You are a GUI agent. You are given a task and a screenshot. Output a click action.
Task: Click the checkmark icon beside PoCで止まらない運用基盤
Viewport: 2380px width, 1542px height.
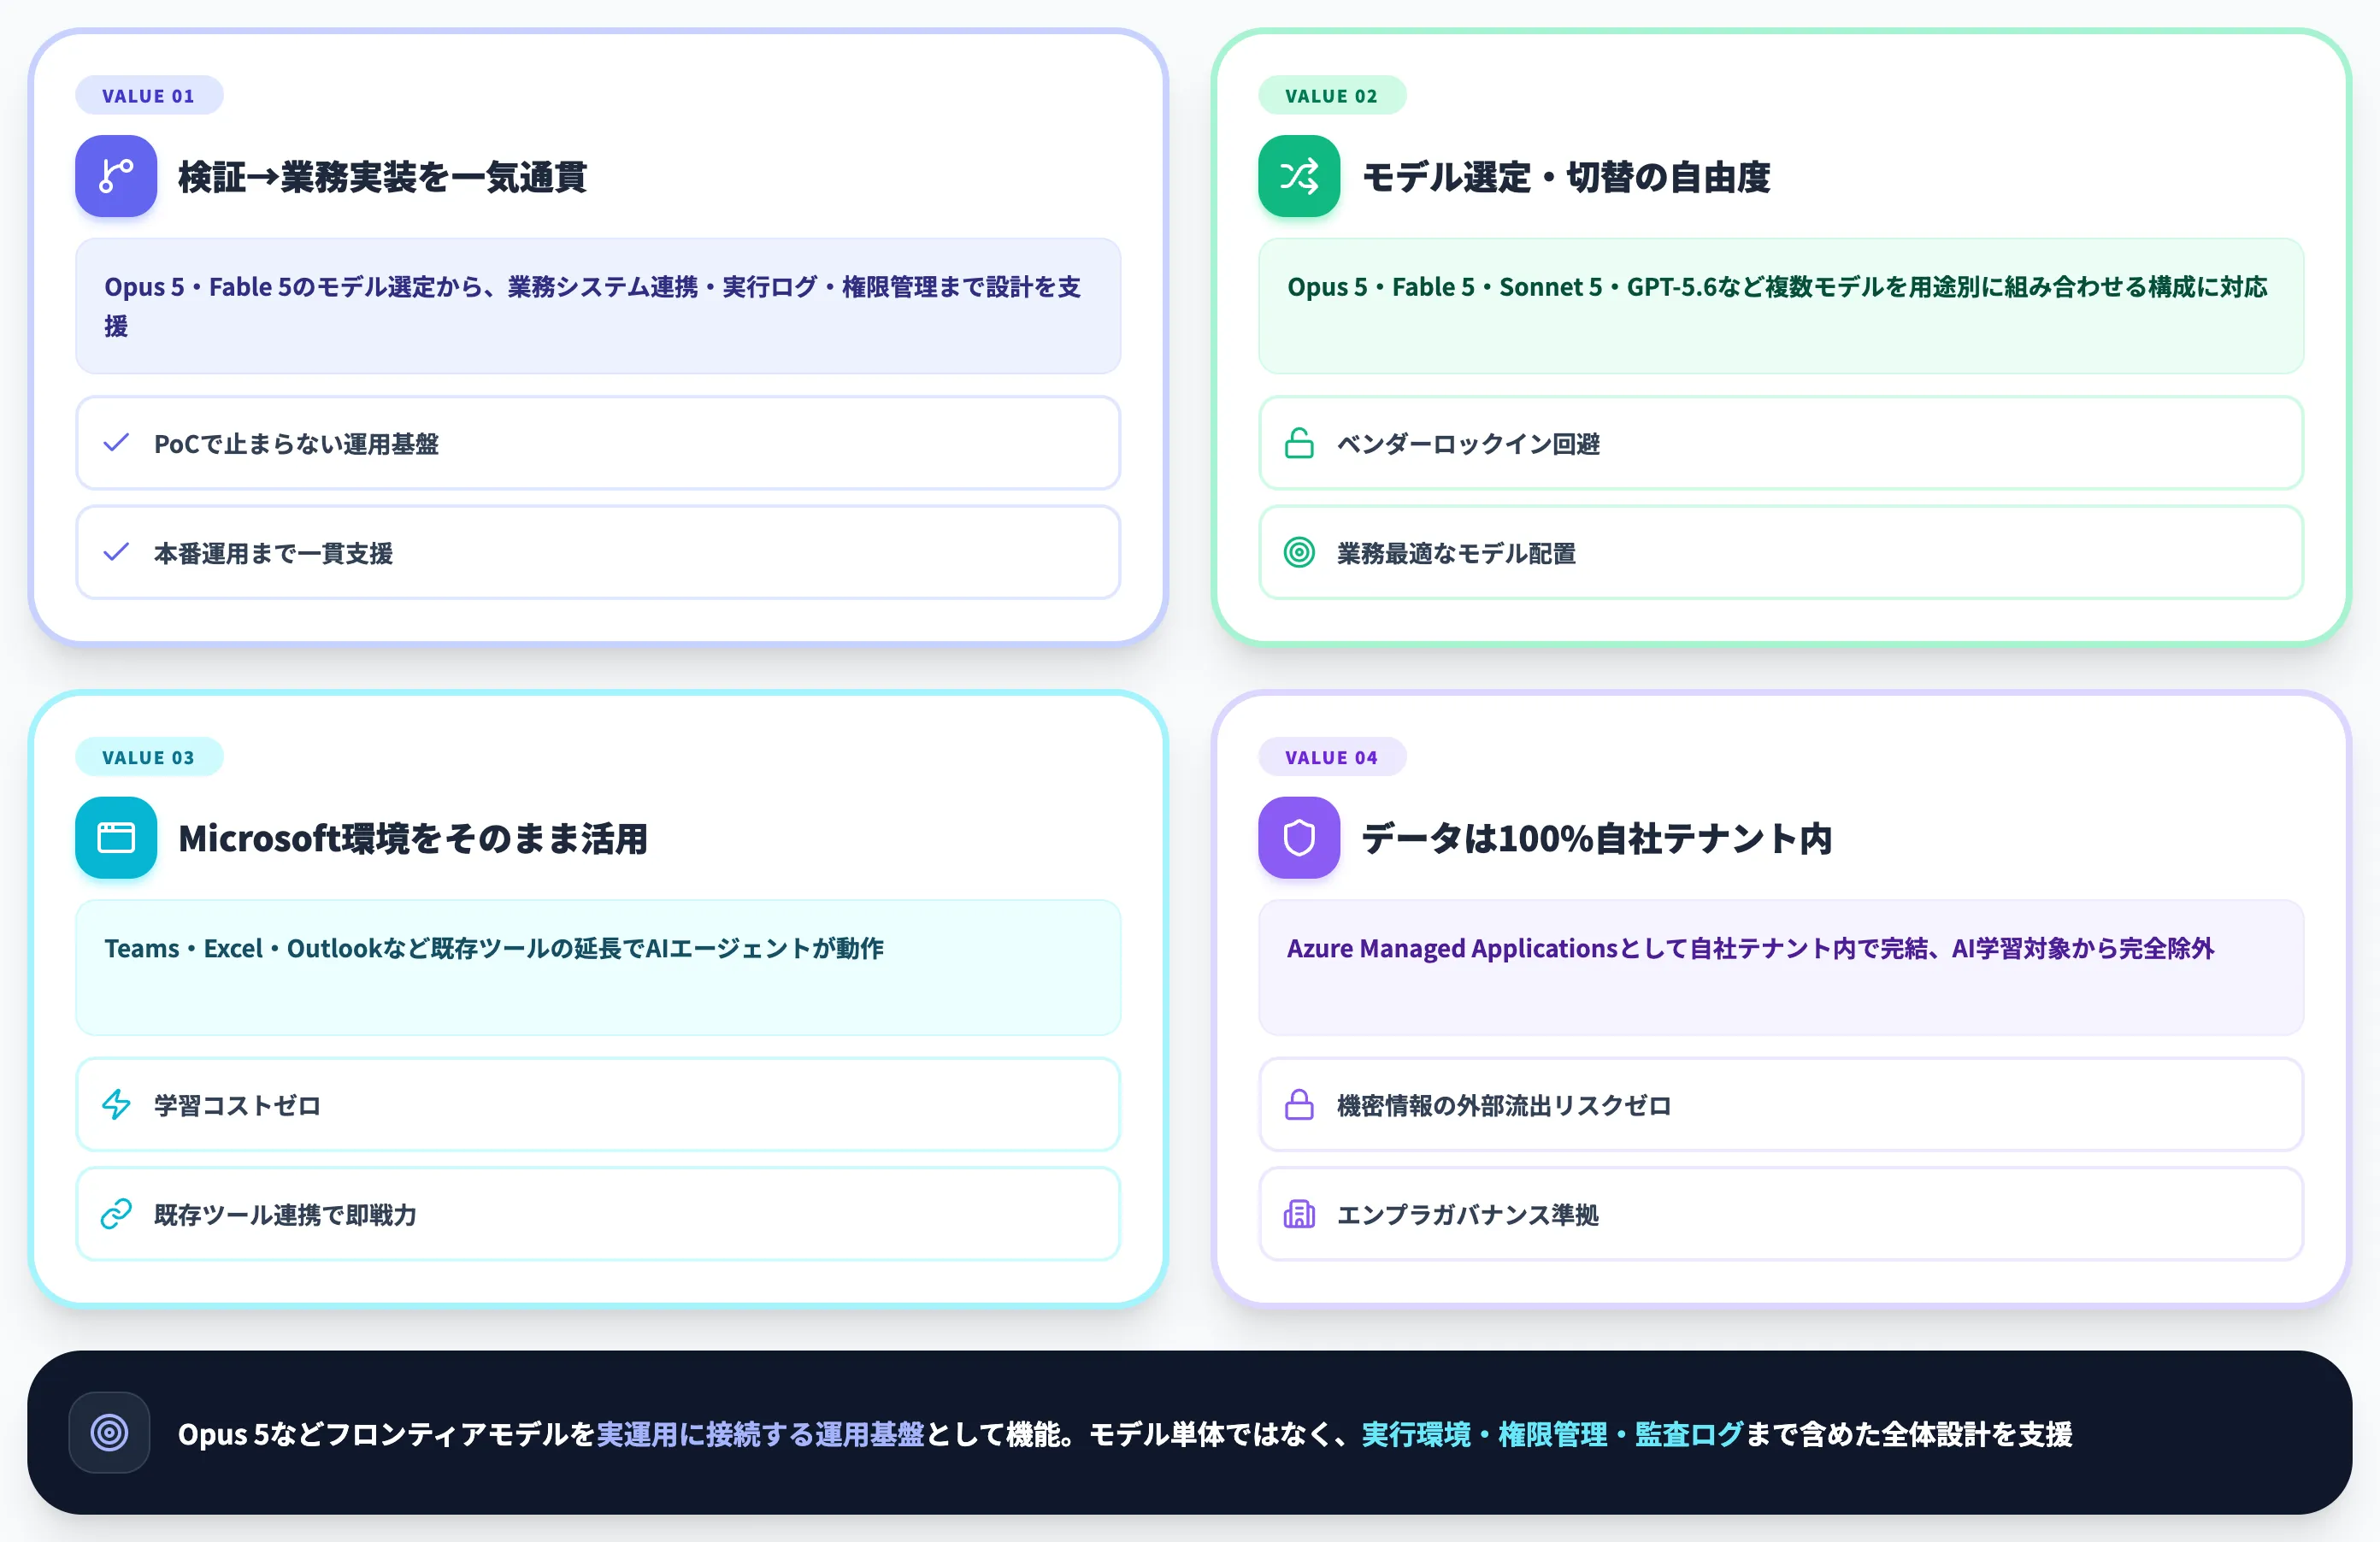[116, 443]
